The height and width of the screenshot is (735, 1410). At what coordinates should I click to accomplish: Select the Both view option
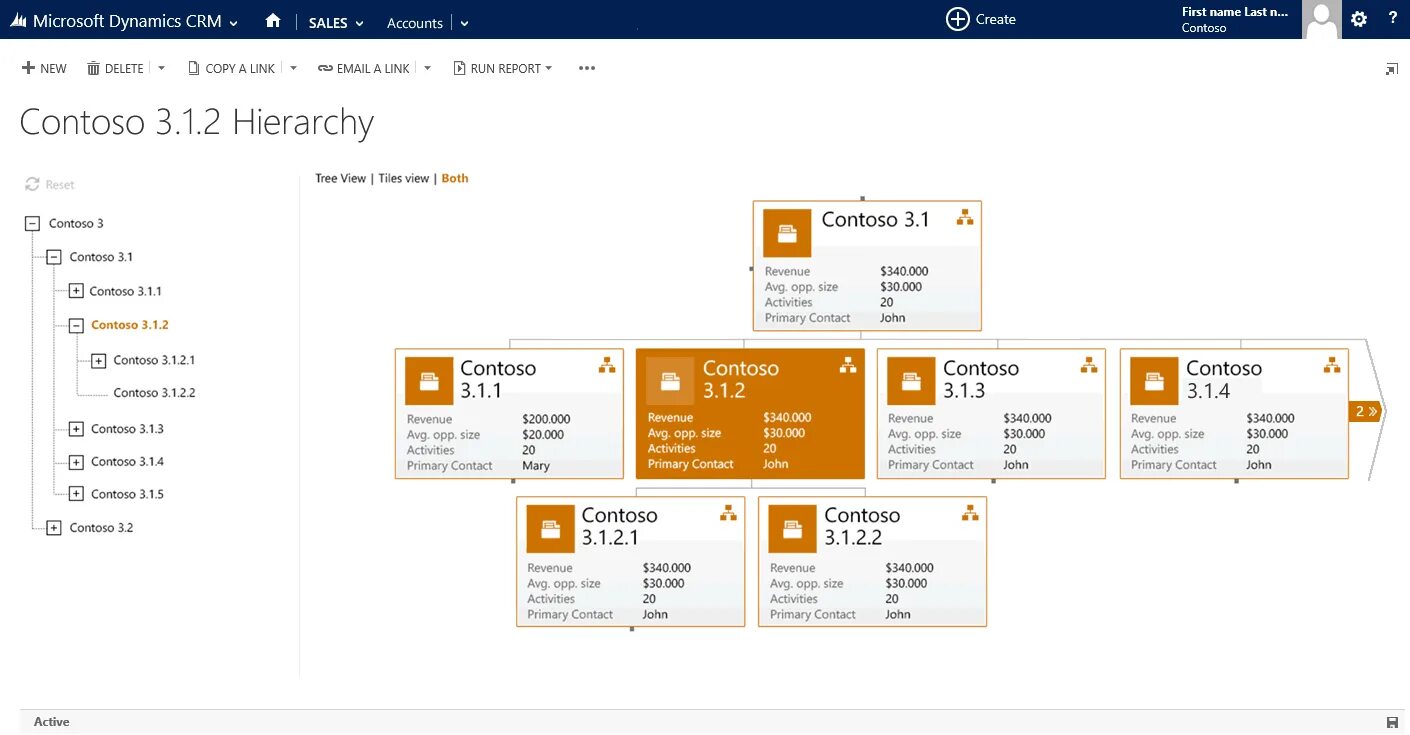(x=455, y=178)
